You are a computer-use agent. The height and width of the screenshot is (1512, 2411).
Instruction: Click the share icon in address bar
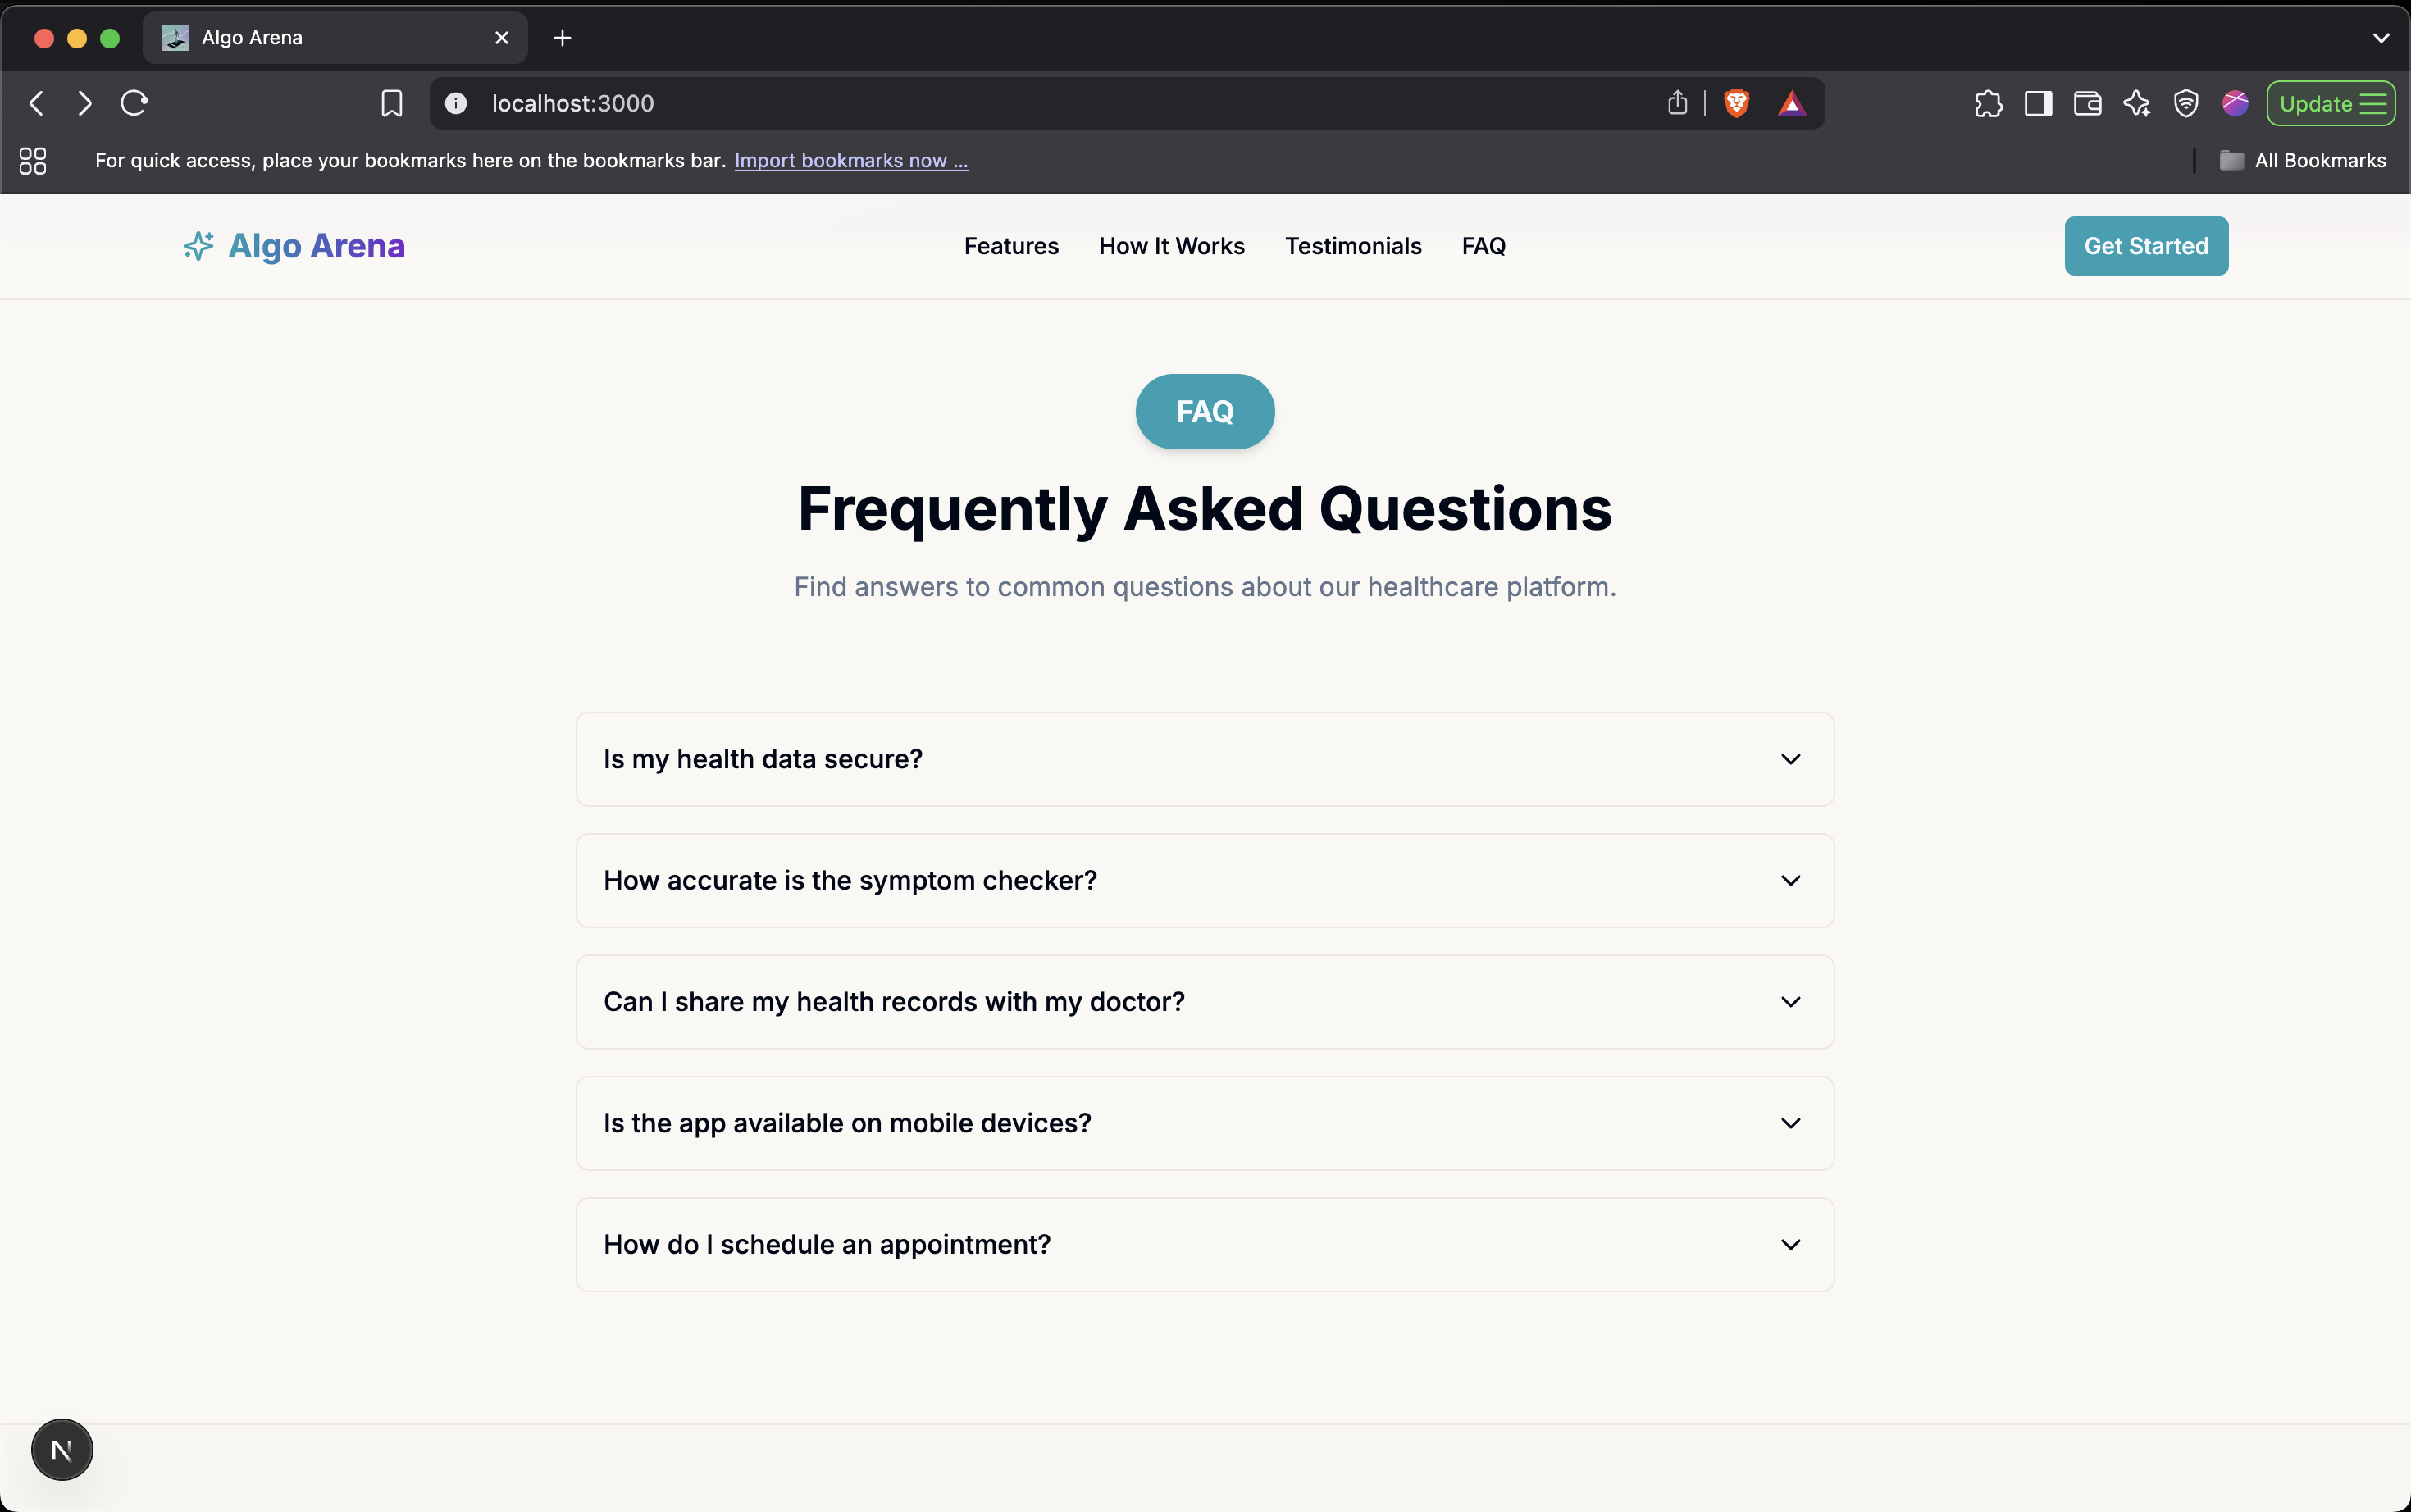[1677, 103]
